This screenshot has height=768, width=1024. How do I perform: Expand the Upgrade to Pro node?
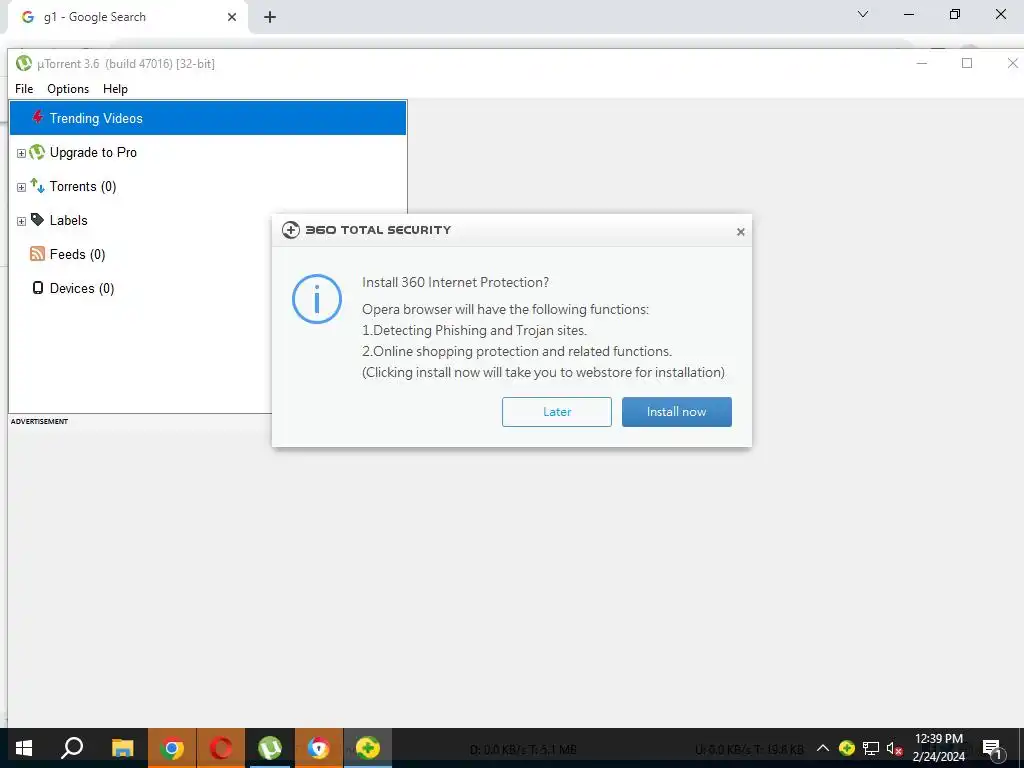(21, 153)
